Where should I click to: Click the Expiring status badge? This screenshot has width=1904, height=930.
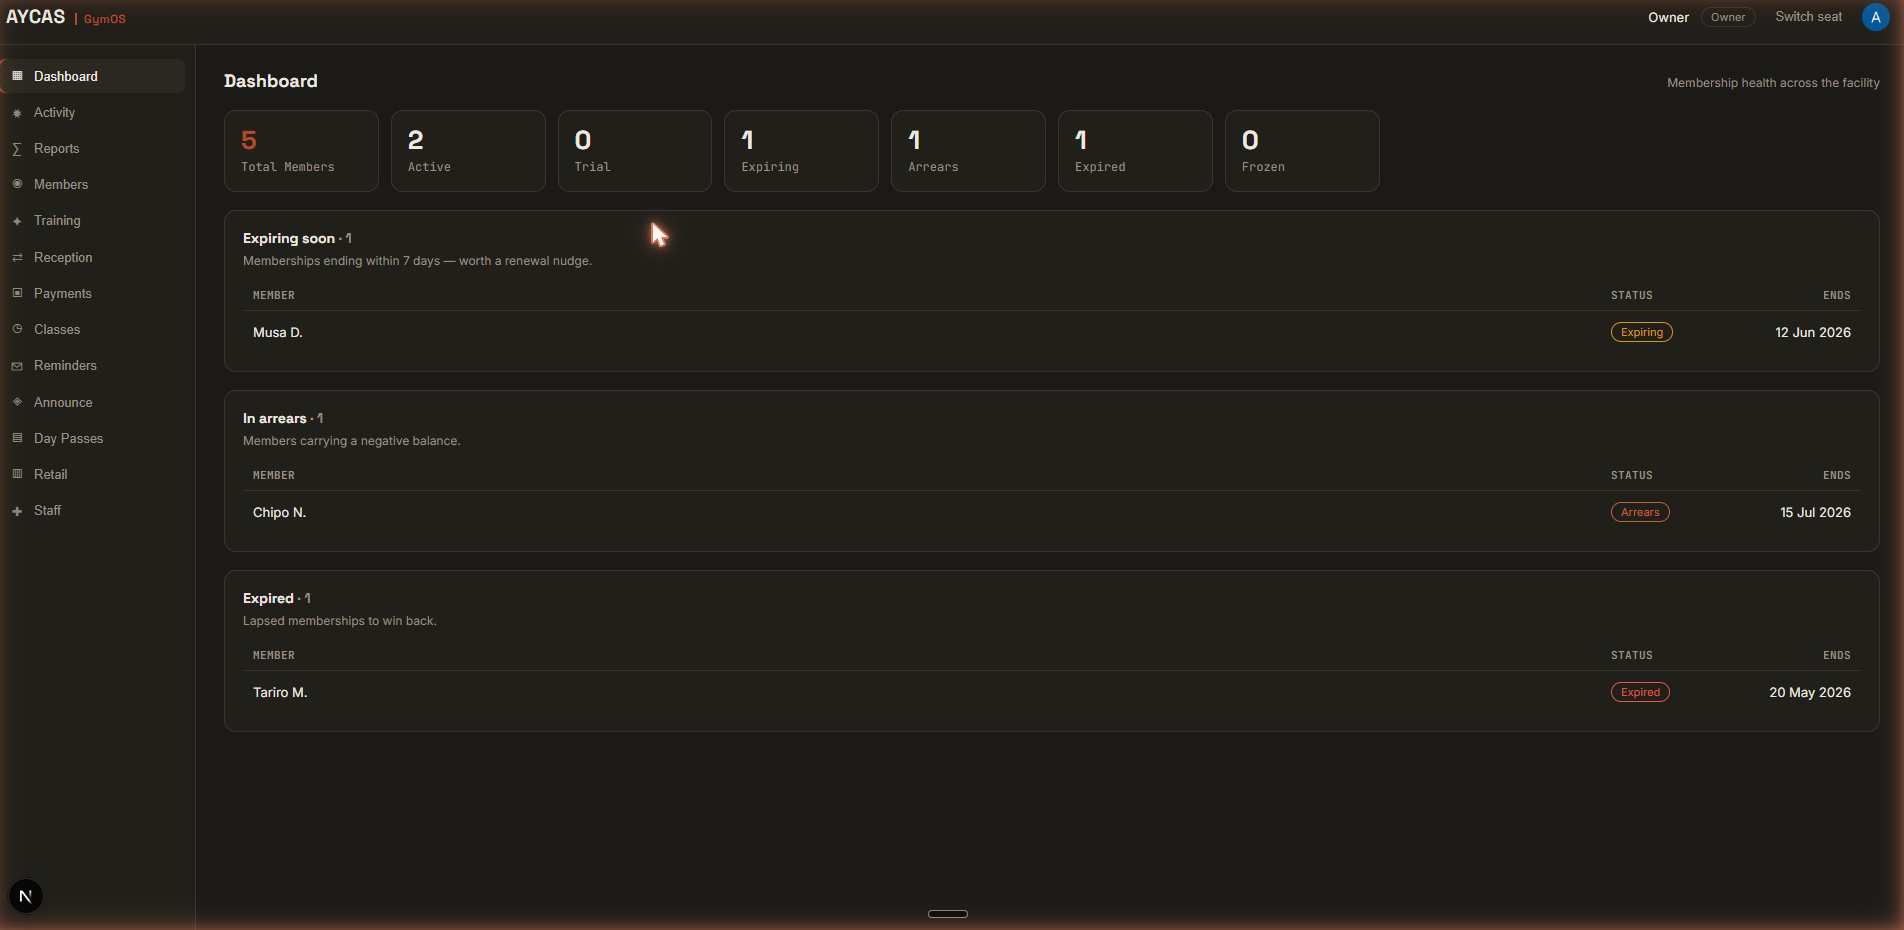click(1641, 332)
